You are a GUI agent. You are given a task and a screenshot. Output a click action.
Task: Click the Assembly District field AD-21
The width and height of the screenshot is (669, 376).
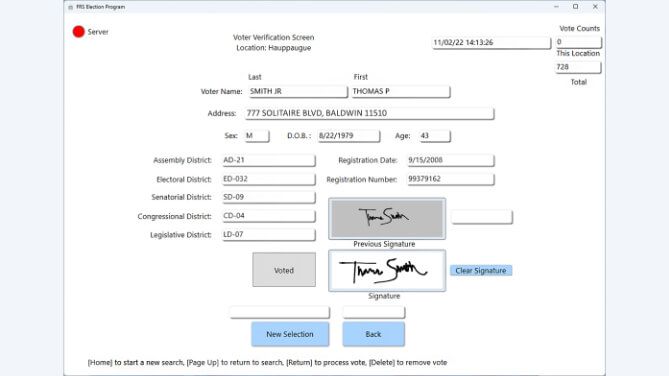click(269, 160)
